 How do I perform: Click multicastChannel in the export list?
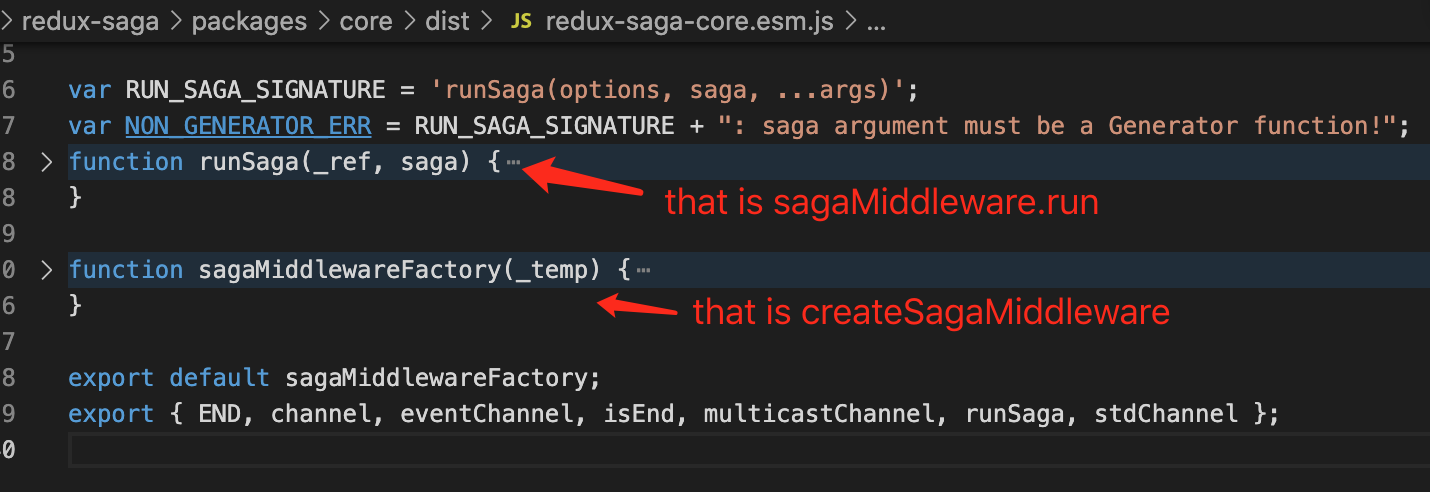pyautogui.click(x=820, y=414)
